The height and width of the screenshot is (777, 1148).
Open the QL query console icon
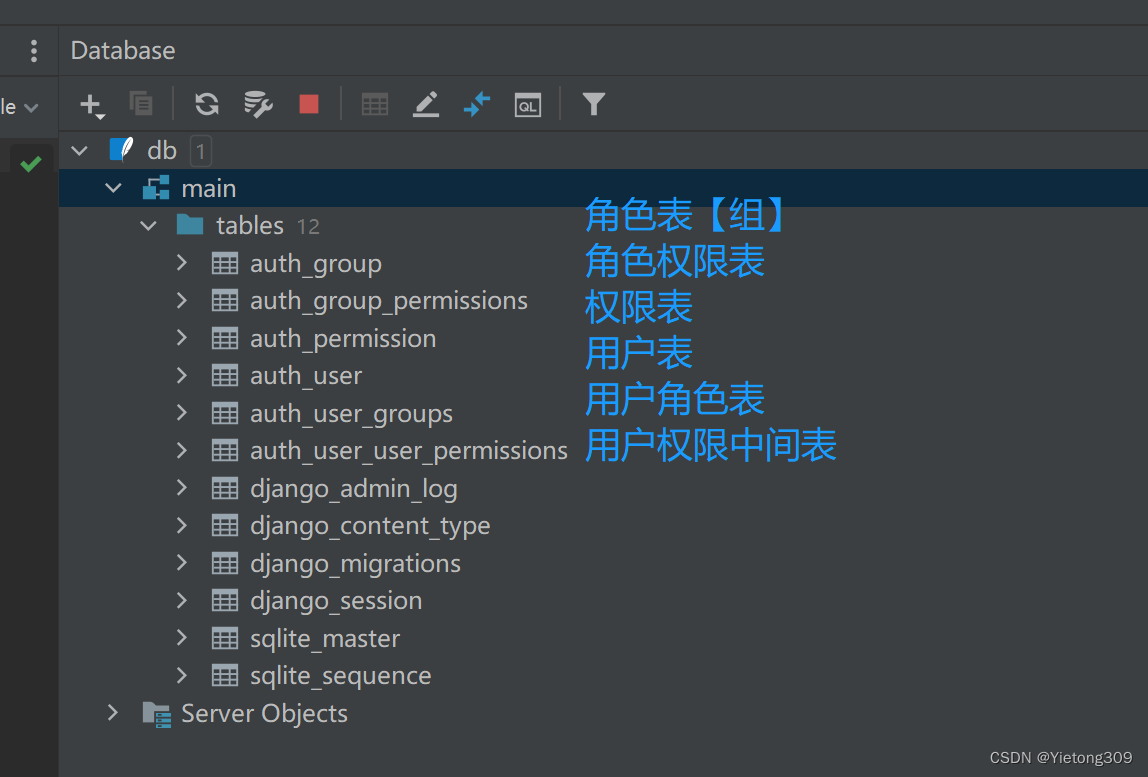click(x=528, y=103)
